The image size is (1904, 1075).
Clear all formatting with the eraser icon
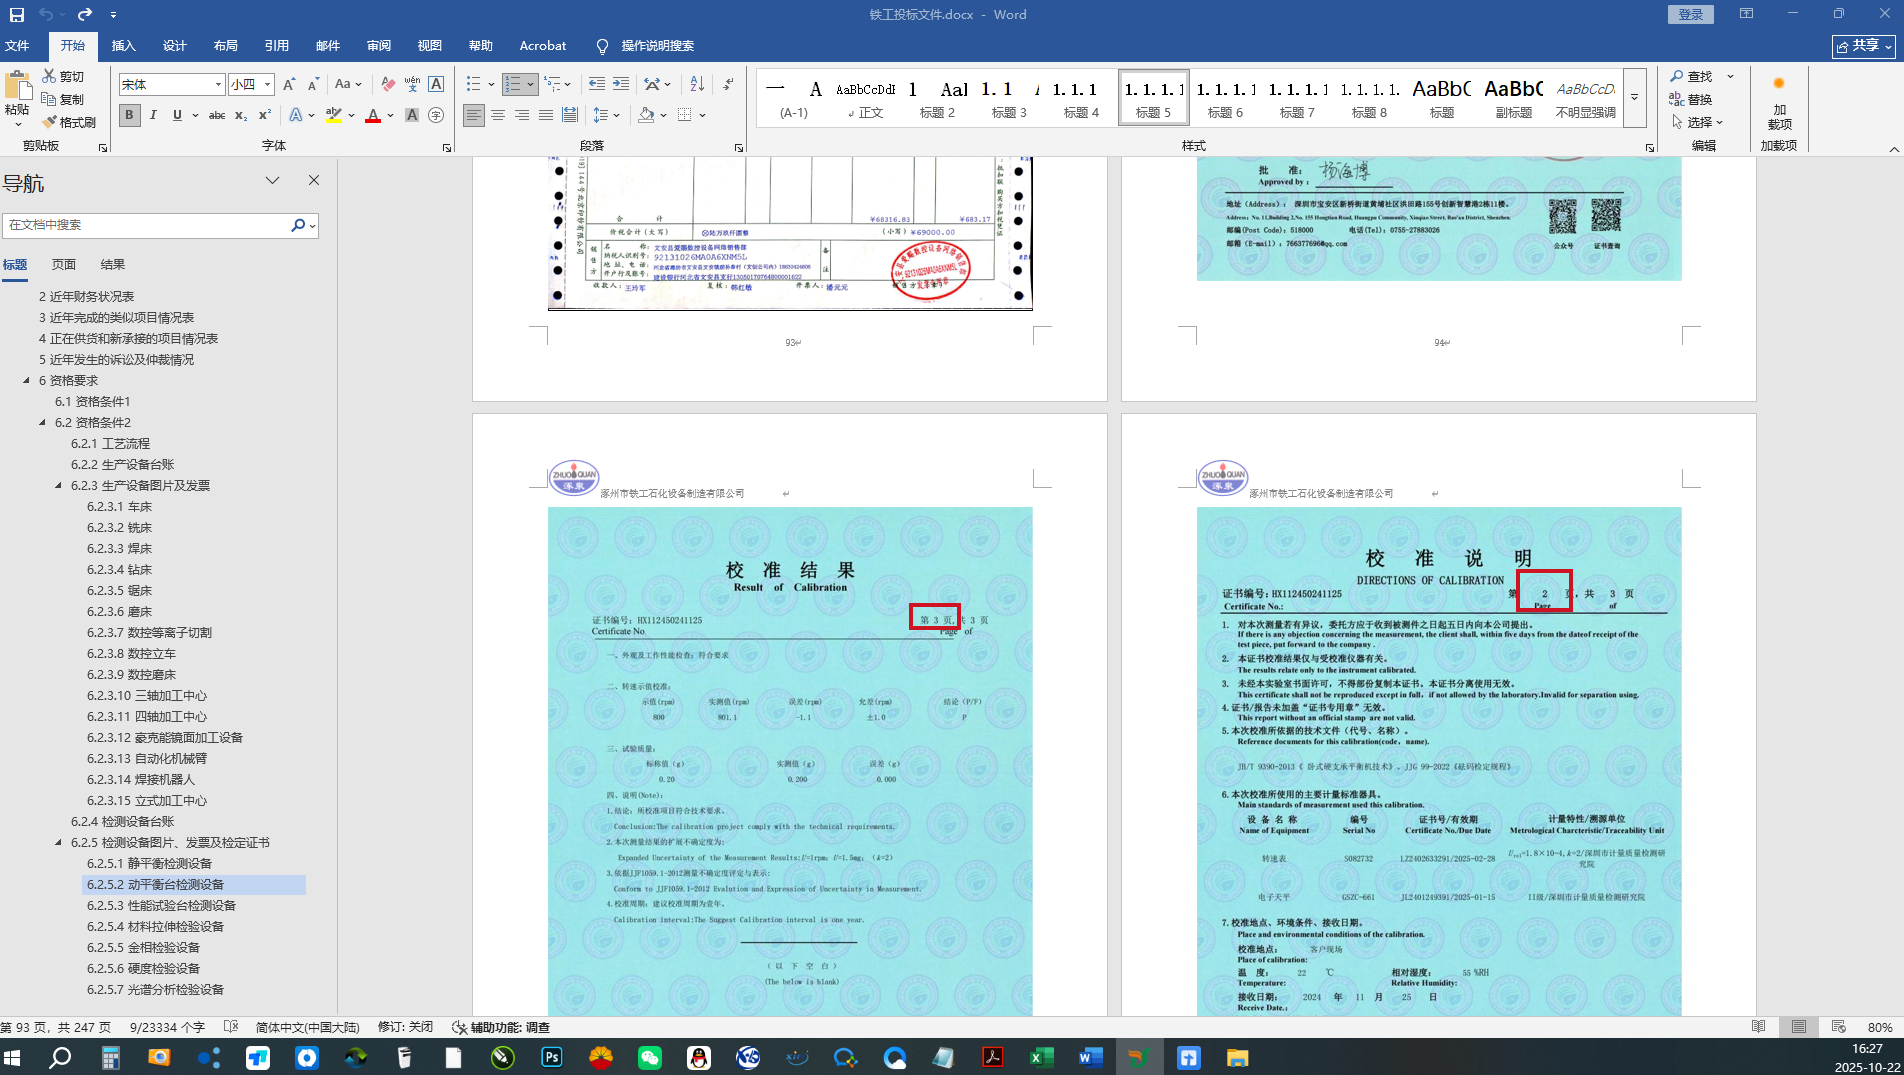point(388,84)
